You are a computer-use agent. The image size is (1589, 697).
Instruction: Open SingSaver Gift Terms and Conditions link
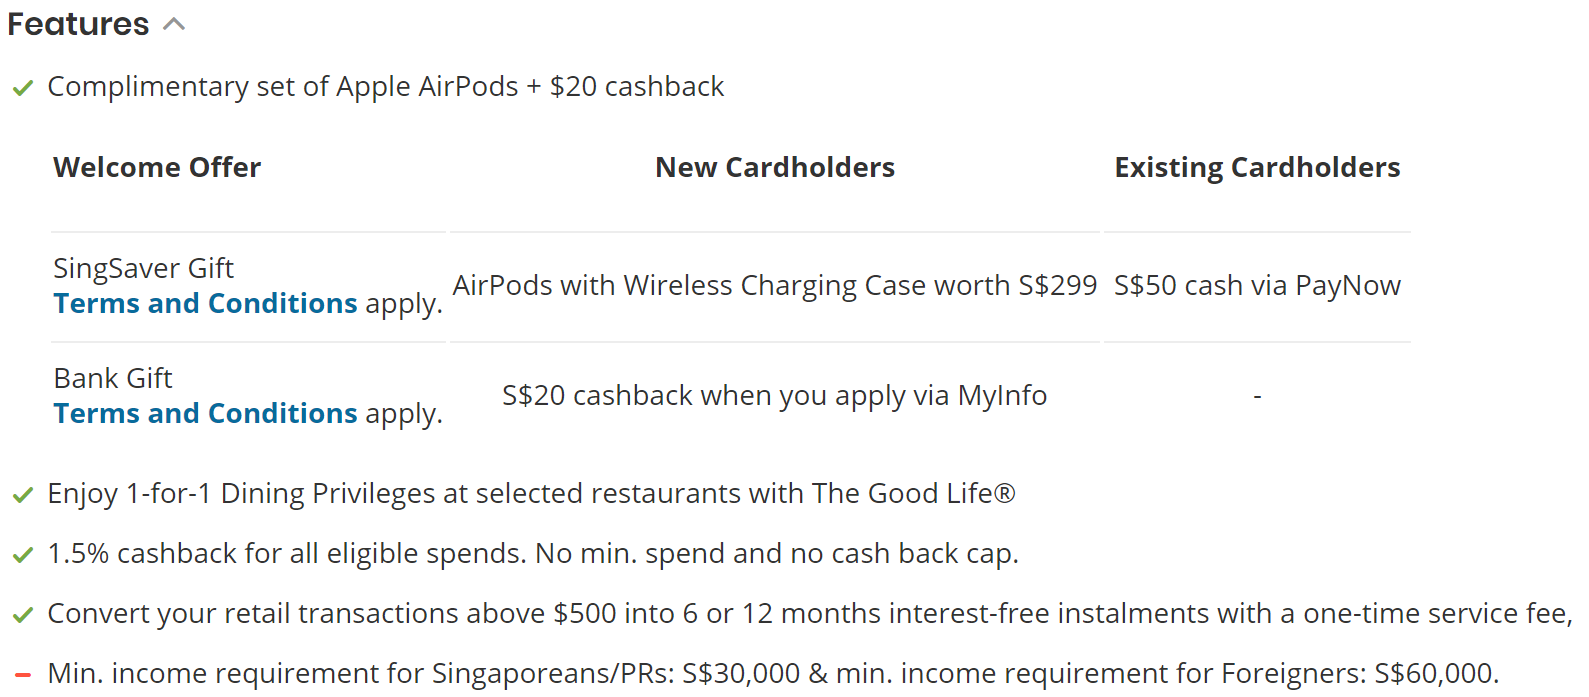[x=205, y=303]
